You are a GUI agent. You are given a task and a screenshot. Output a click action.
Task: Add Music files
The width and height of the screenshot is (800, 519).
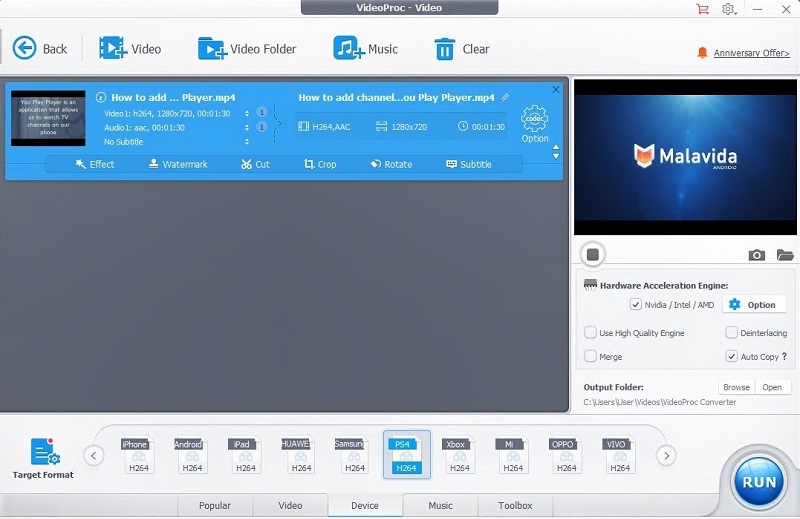click(x=365, y=48)
